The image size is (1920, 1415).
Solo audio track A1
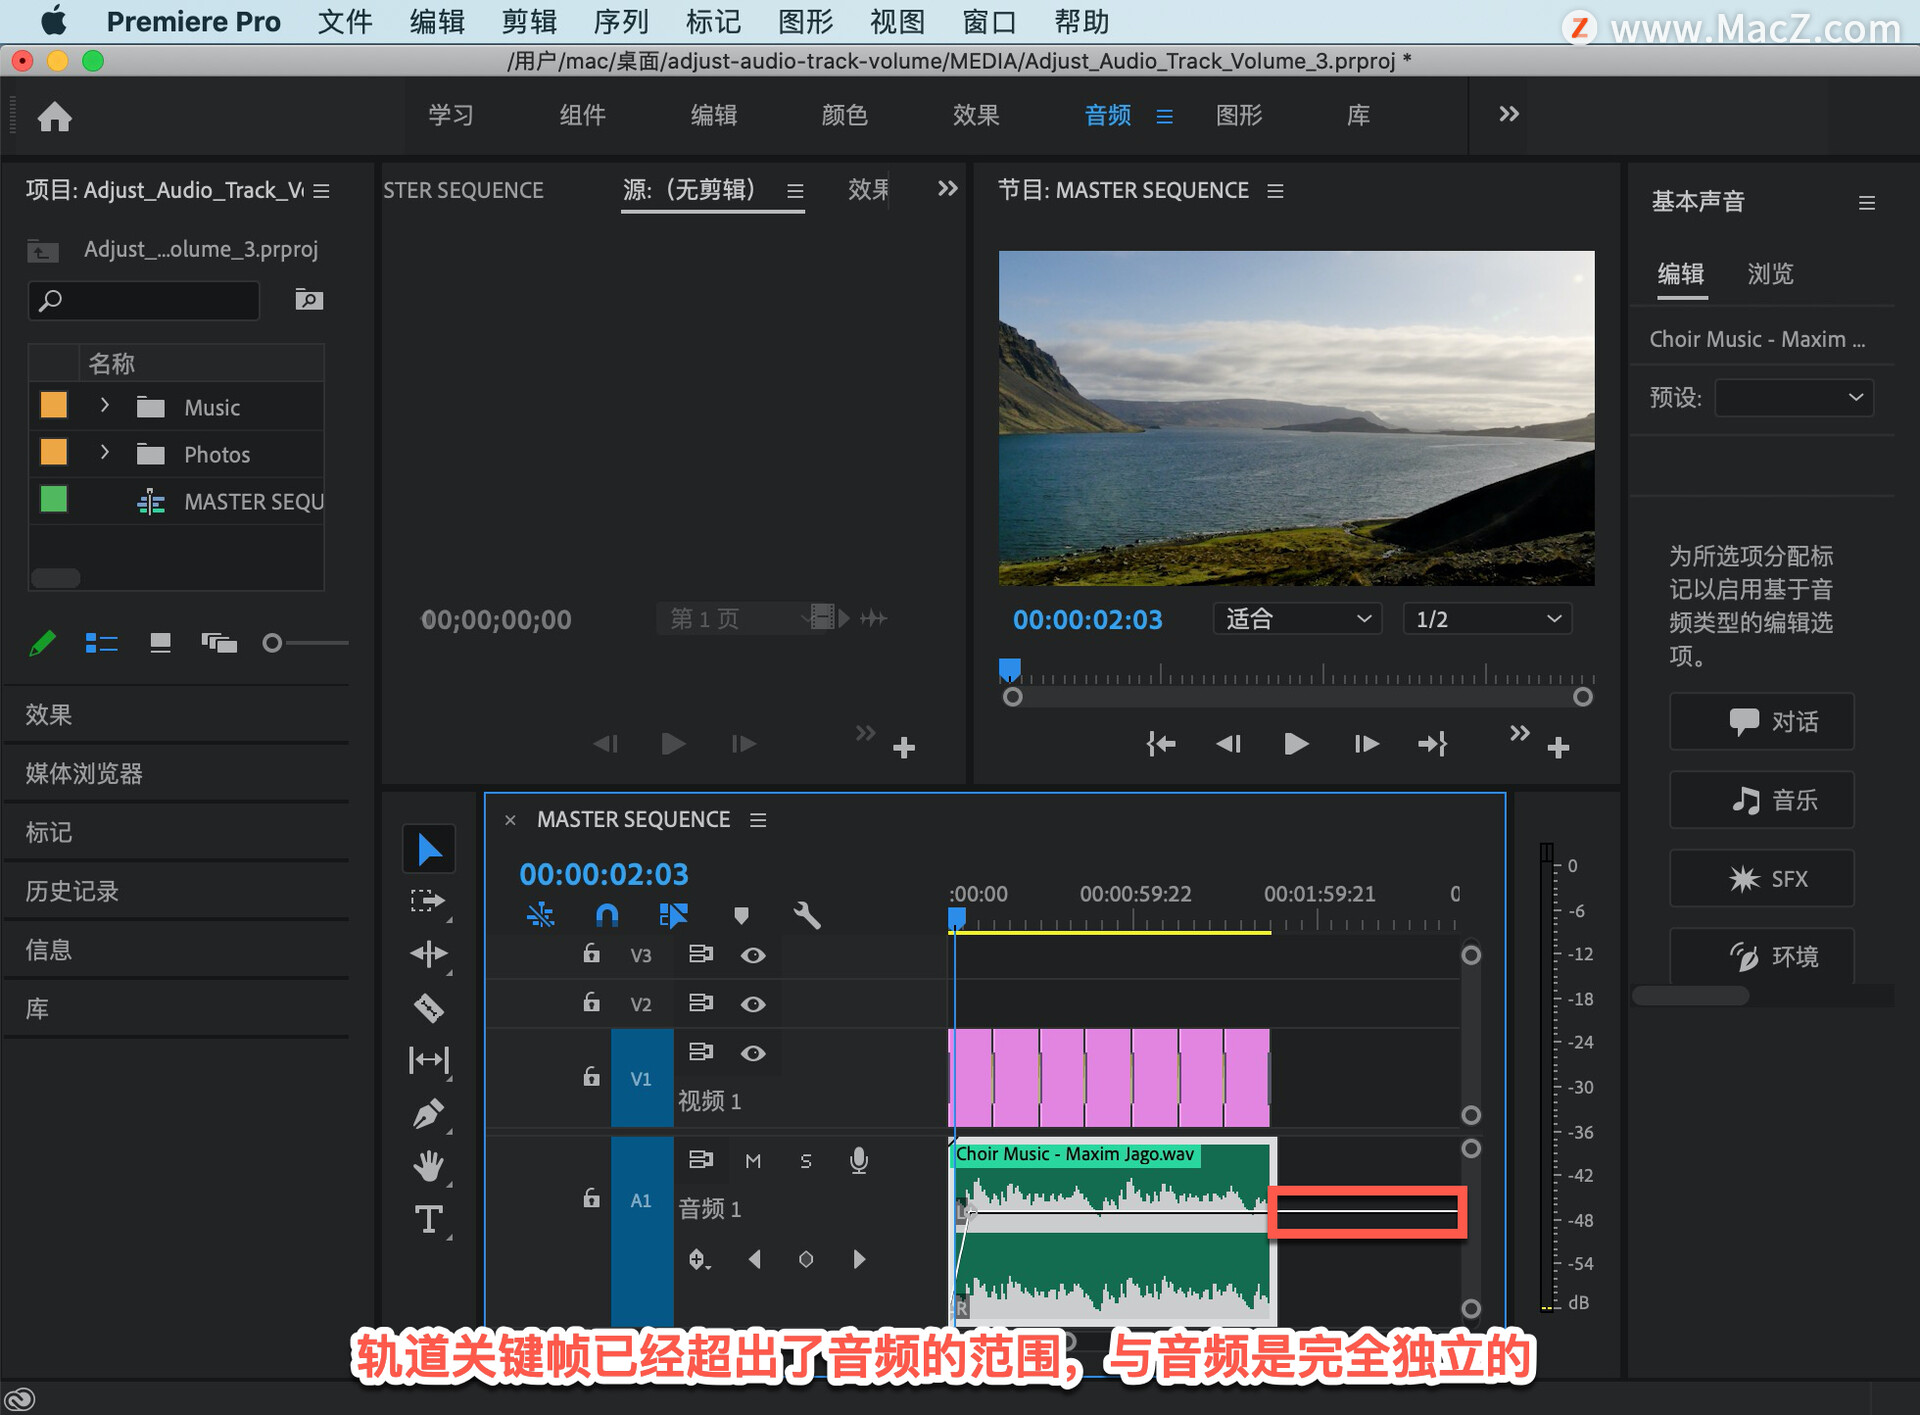(x=806, y=1161)
